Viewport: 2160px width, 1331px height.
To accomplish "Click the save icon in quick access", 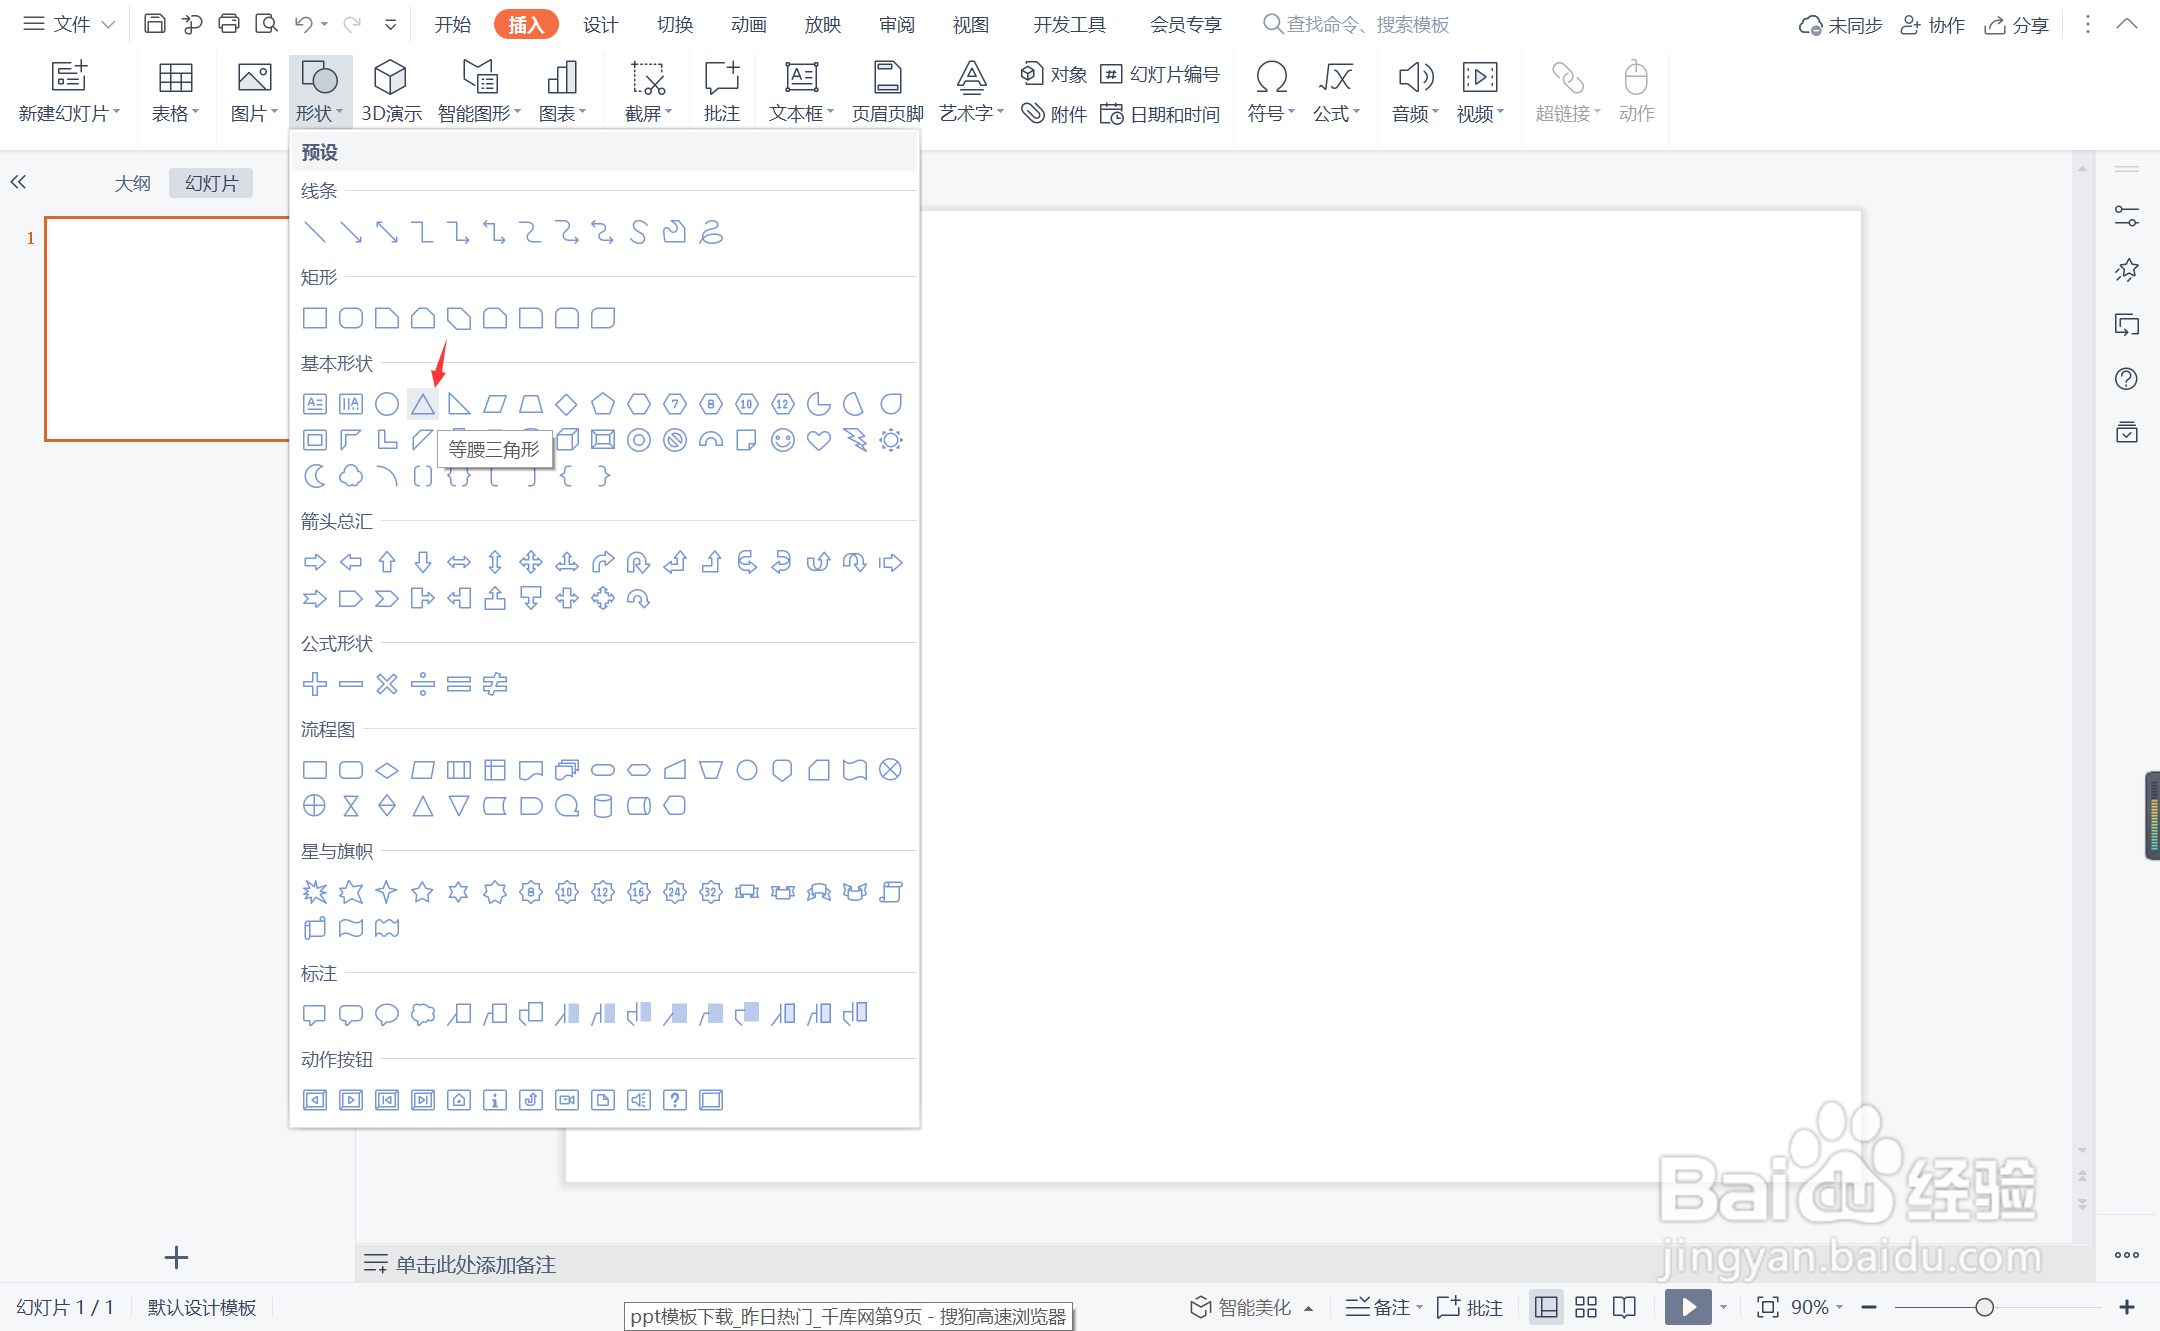I will tap(154, 24).
